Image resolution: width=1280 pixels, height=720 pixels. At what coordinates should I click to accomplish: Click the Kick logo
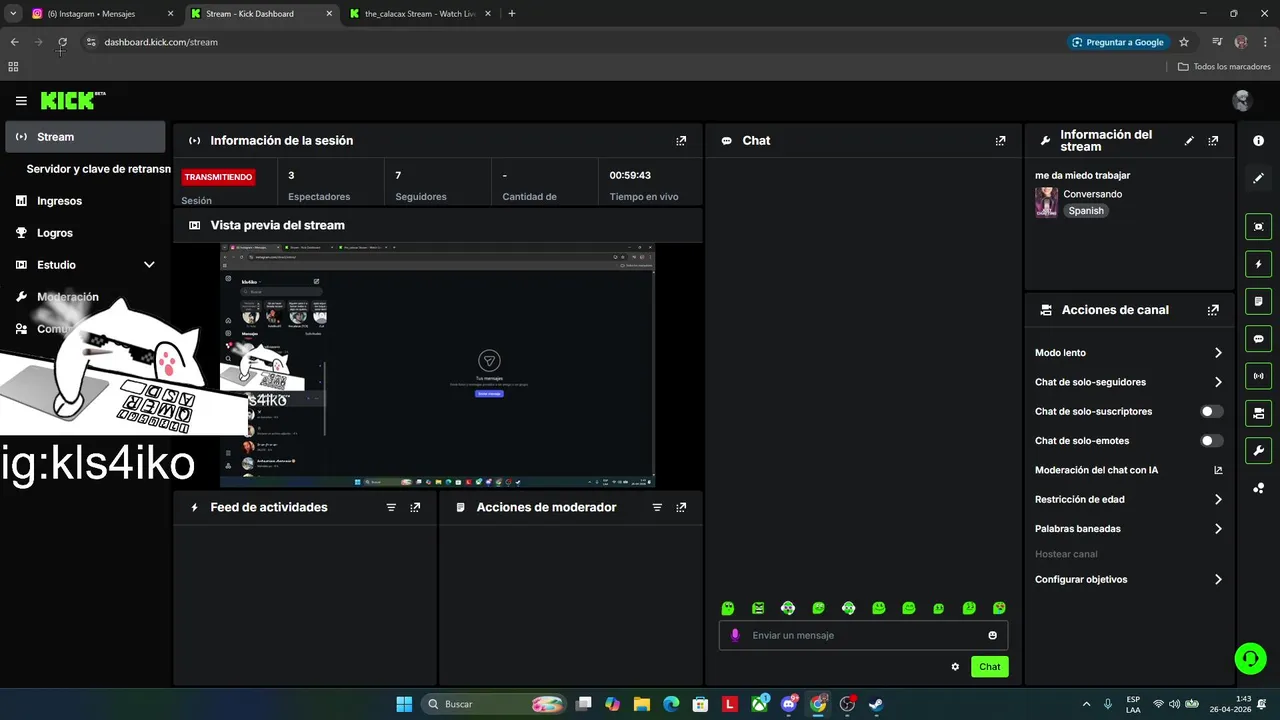72,100
